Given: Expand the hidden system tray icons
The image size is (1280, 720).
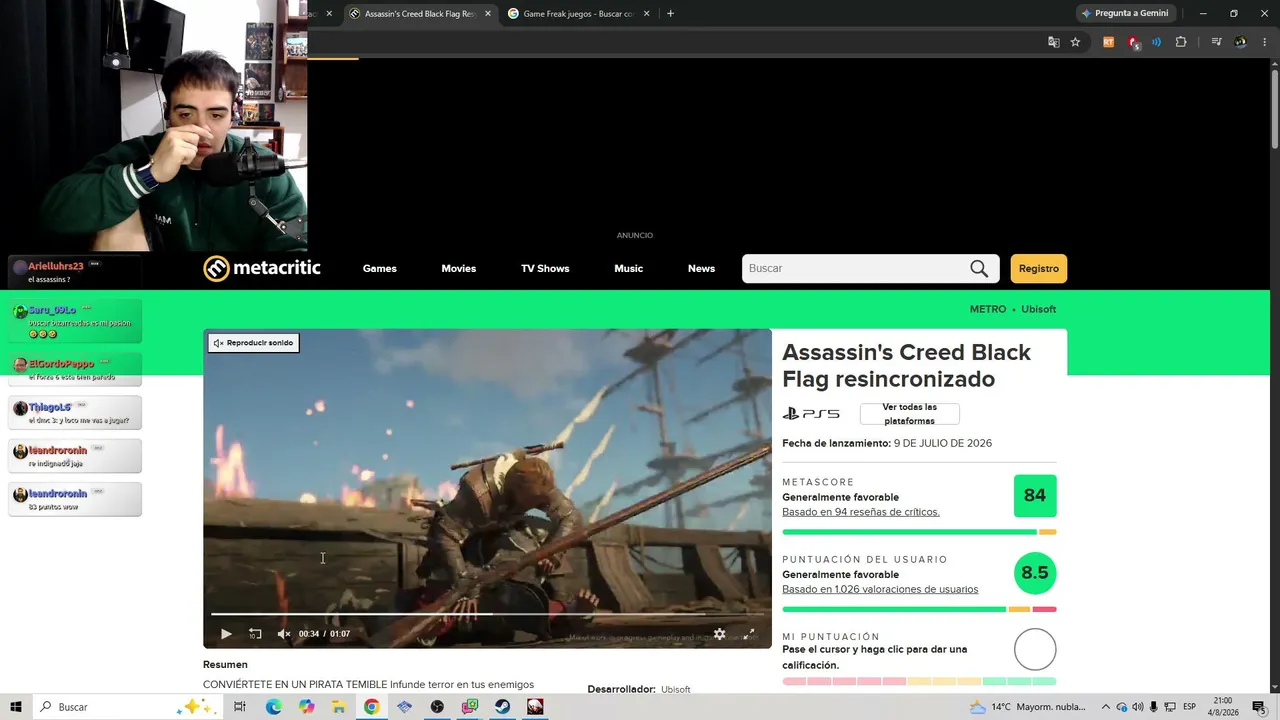Looking at the screenshot, I should pyautogui.click(x=1105, y=707).
